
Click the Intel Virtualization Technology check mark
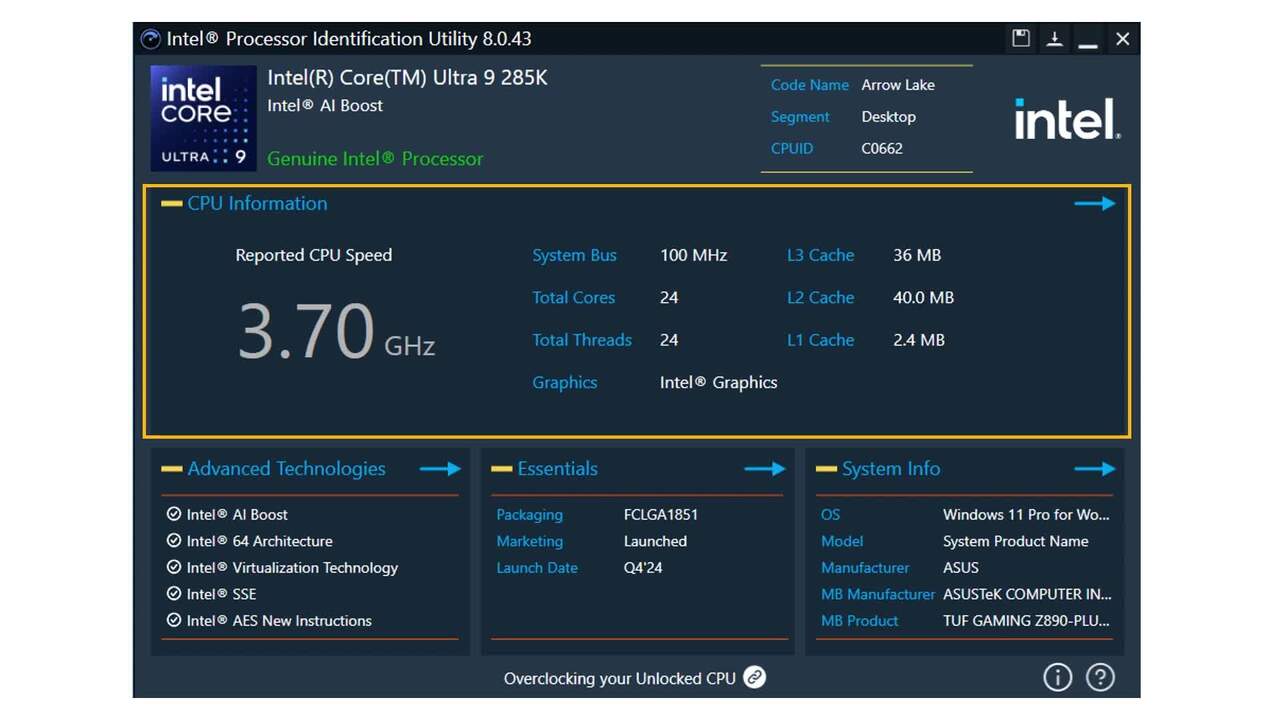click(174, 567)
